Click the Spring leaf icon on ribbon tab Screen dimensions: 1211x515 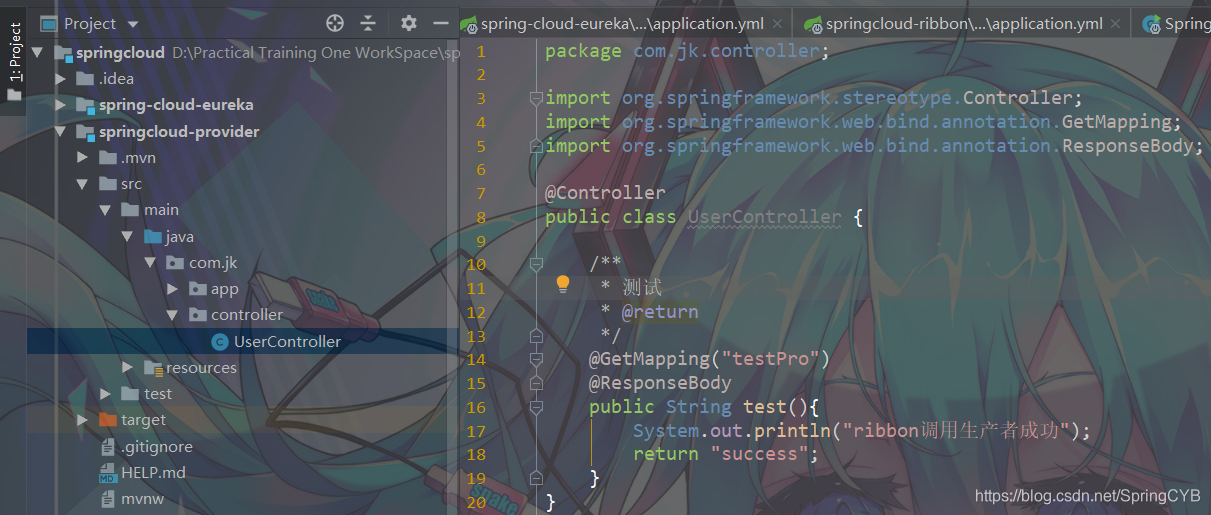pos(814,24)
